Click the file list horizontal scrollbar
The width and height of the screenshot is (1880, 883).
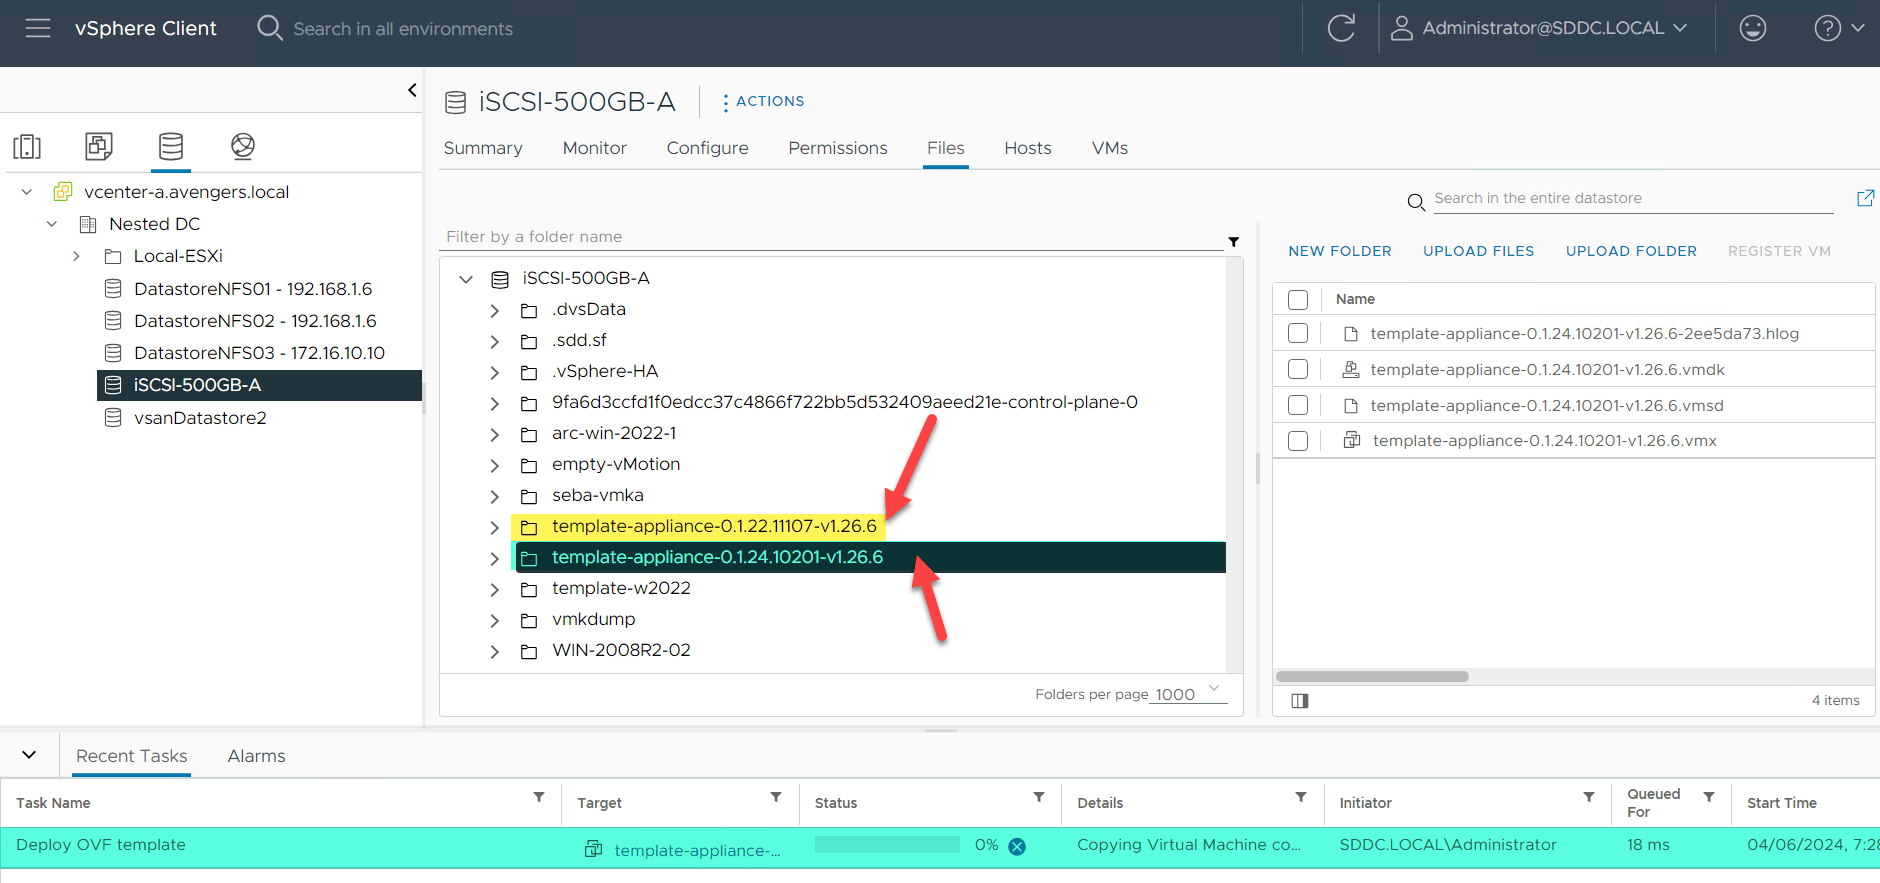point(1372,677)
